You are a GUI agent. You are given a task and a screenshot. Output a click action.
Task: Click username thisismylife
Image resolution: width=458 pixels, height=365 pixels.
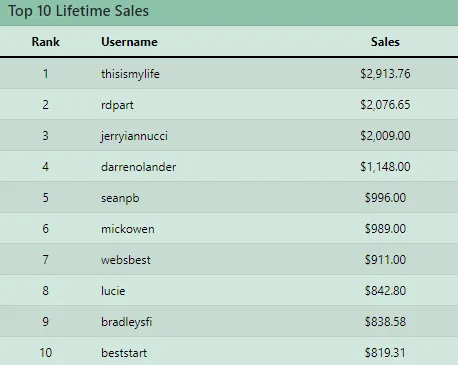click(x=130, y=74)
